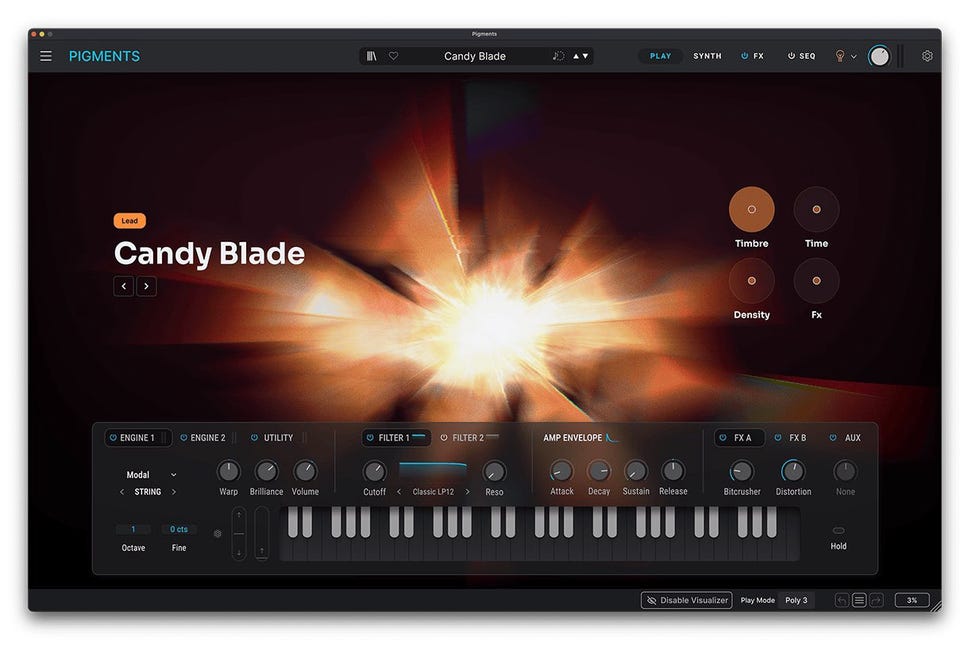Open the preset library browser icon
This screenshot has height=669, width=960.
[372, 56]
